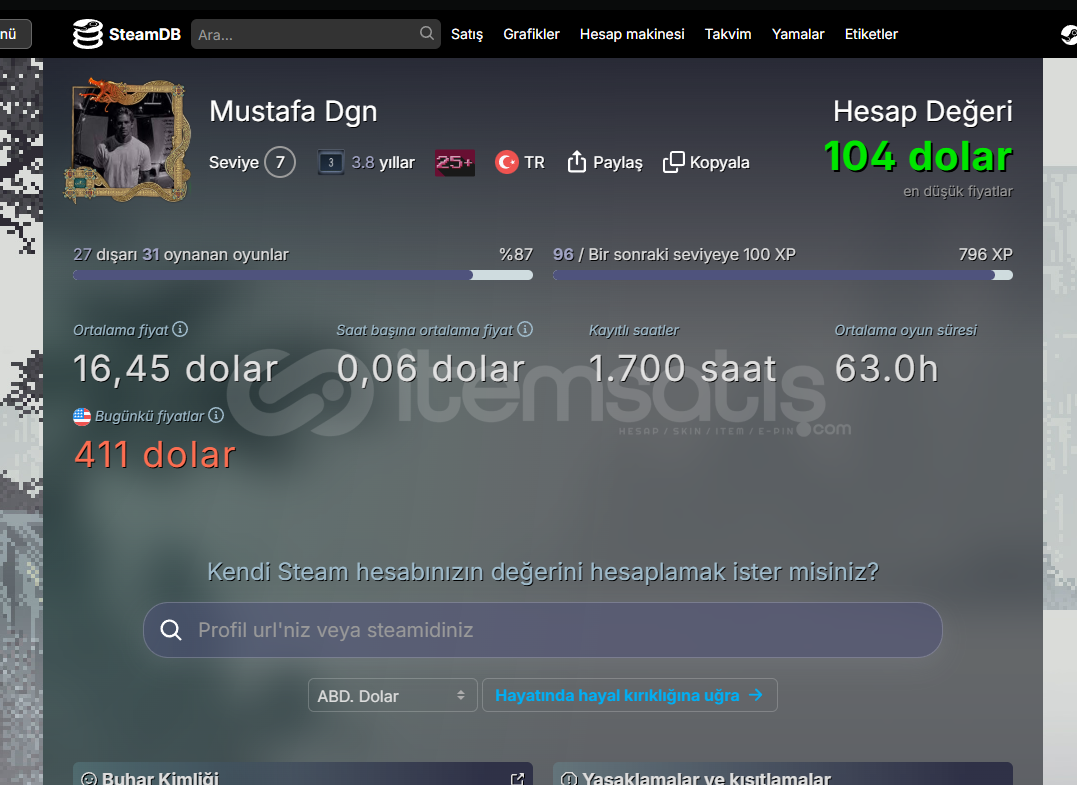Click the Turkish flag icon
Image resolution: width=1077 pixels, height=785 pixels.
(507, 162)
